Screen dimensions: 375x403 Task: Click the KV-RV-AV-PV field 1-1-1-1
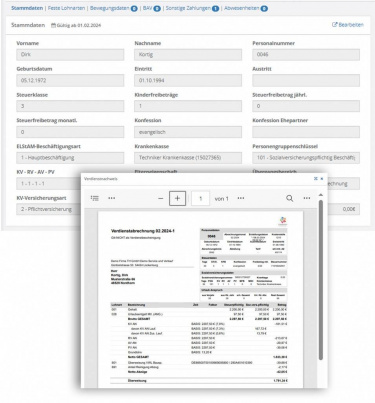(x=49, y=183)
